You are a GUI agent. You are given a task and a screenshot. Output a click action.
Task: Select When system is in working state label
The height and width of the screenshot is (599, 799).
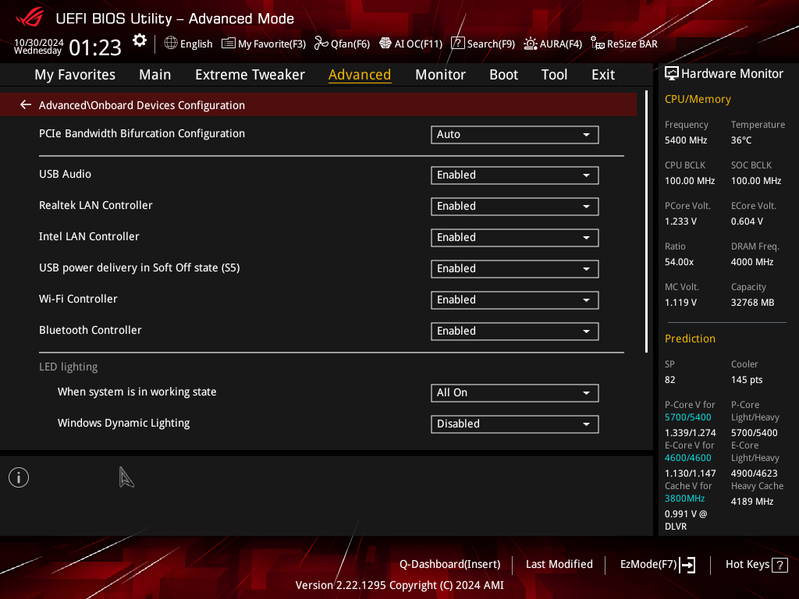click(137, 392)
